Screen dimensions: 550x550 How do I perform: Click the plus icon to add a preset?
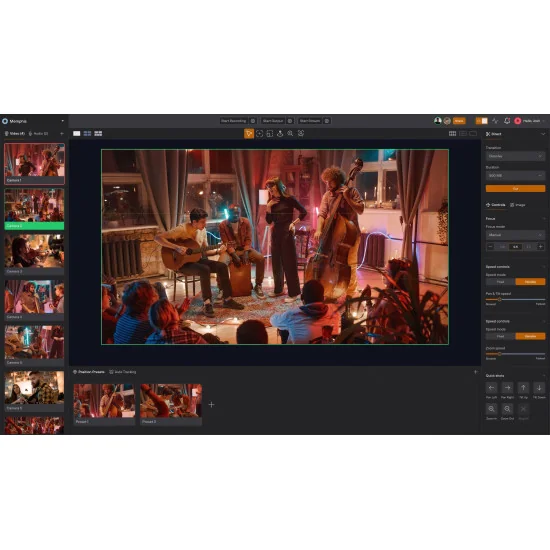pyautogui.click(x=211, y=404)
